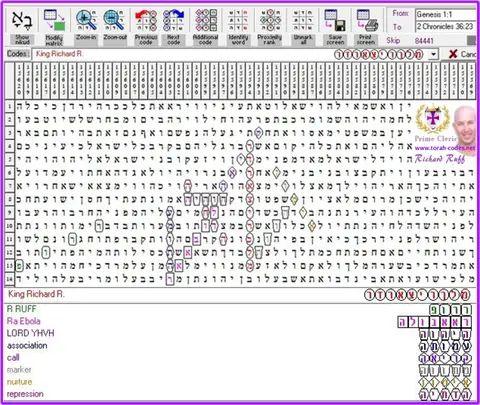Select the yellow diamond Hebrew letters for nurture
Screen dimensions: 480x405
[x=445, y=382]
